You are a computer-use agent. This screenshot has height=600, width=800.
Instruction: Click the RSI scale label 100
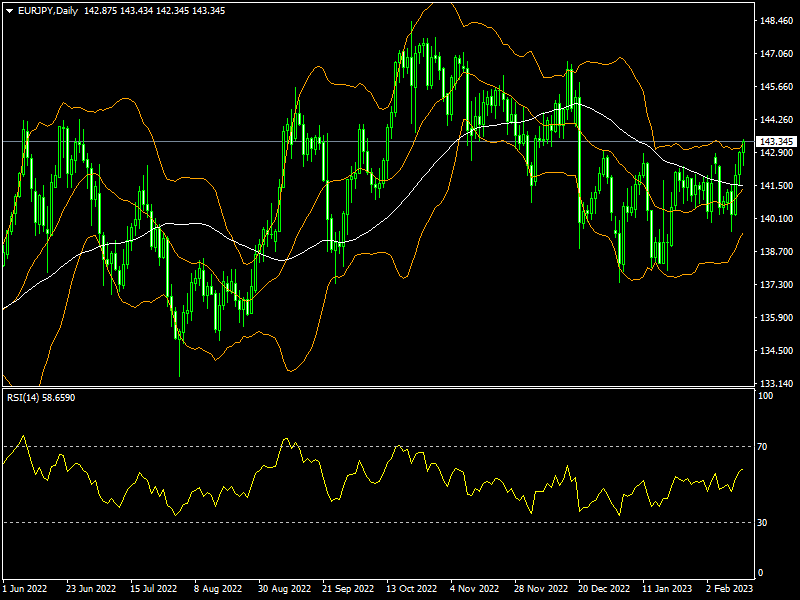pos(765,395)
